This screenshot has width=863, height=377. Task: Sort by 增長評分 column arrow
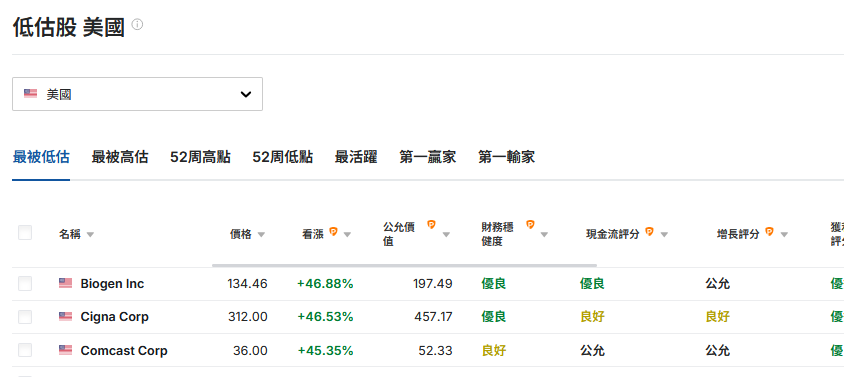[784, 235]
